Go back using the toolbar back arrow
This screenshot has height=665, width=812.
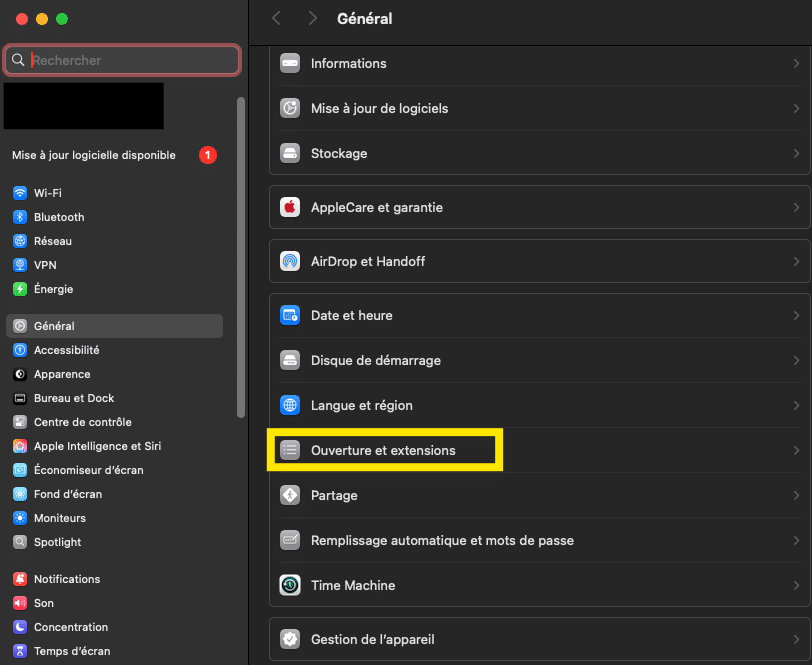(x=277, y=18)
